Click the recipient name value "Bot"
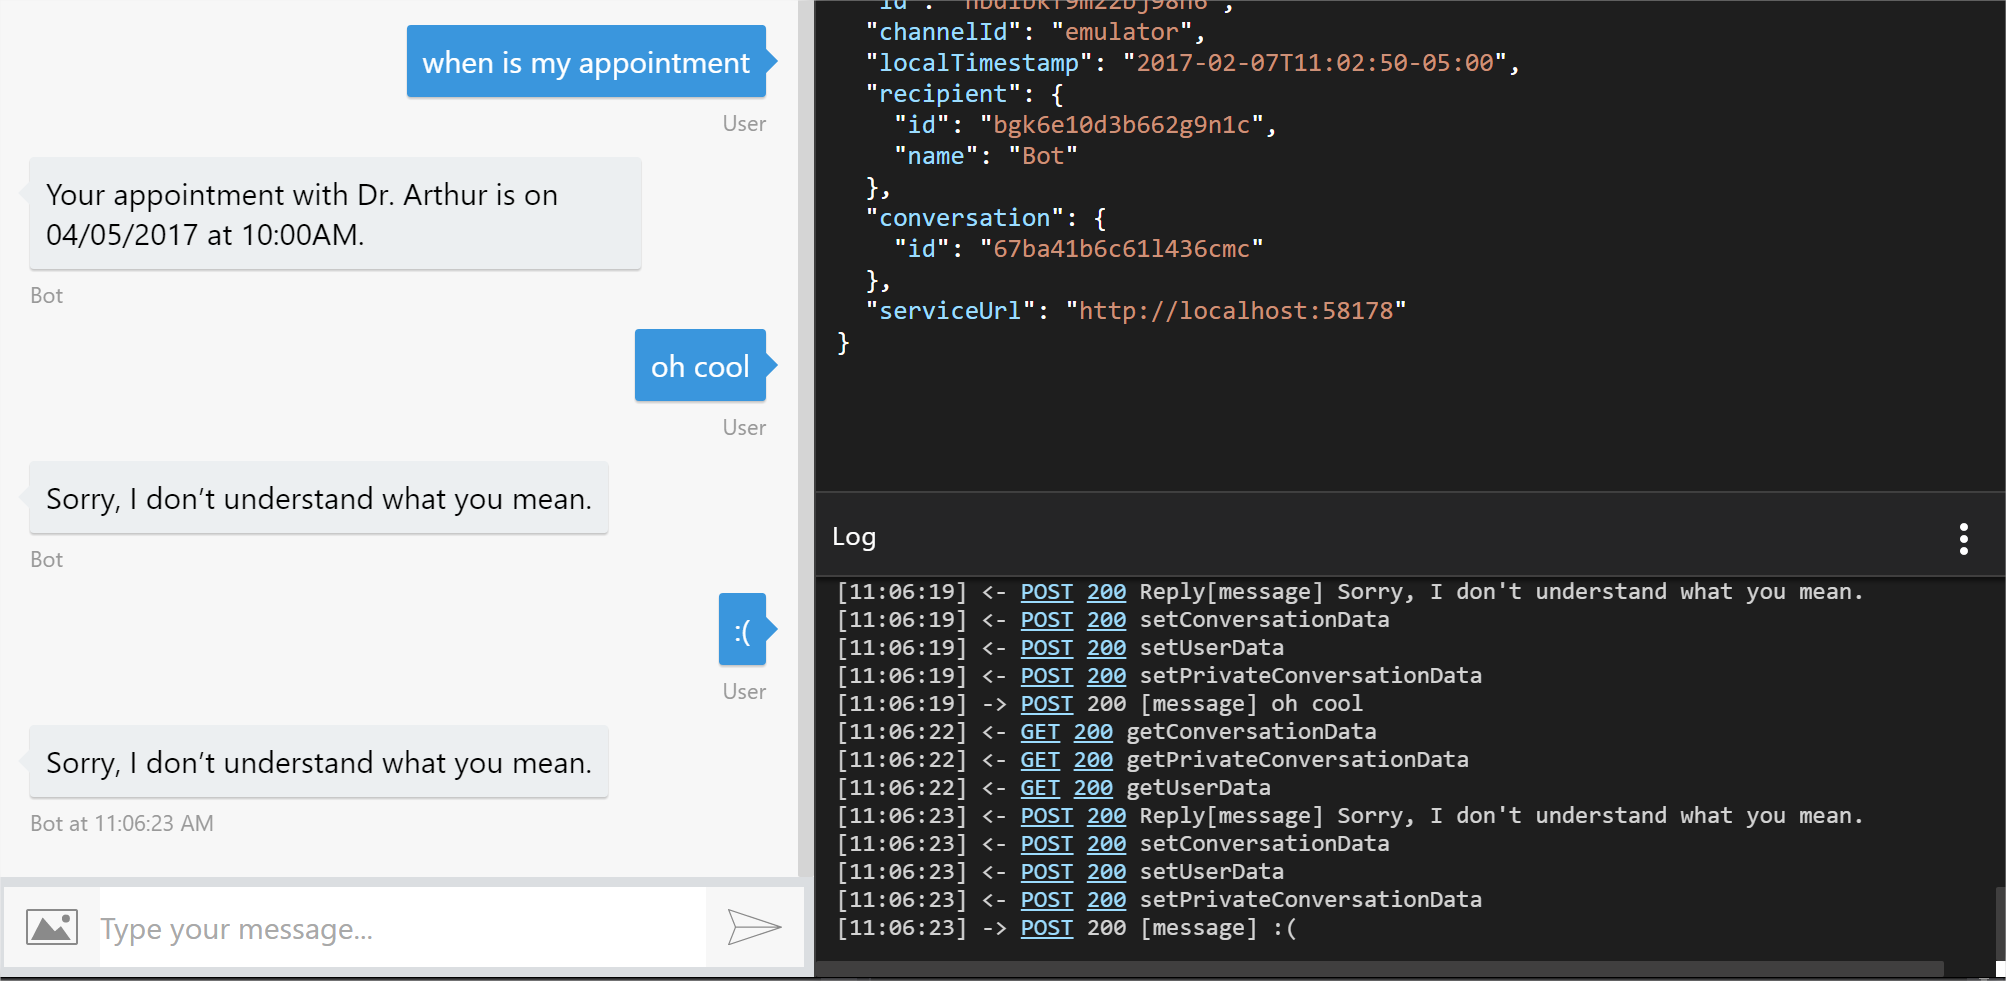 tap(1043, 156)
